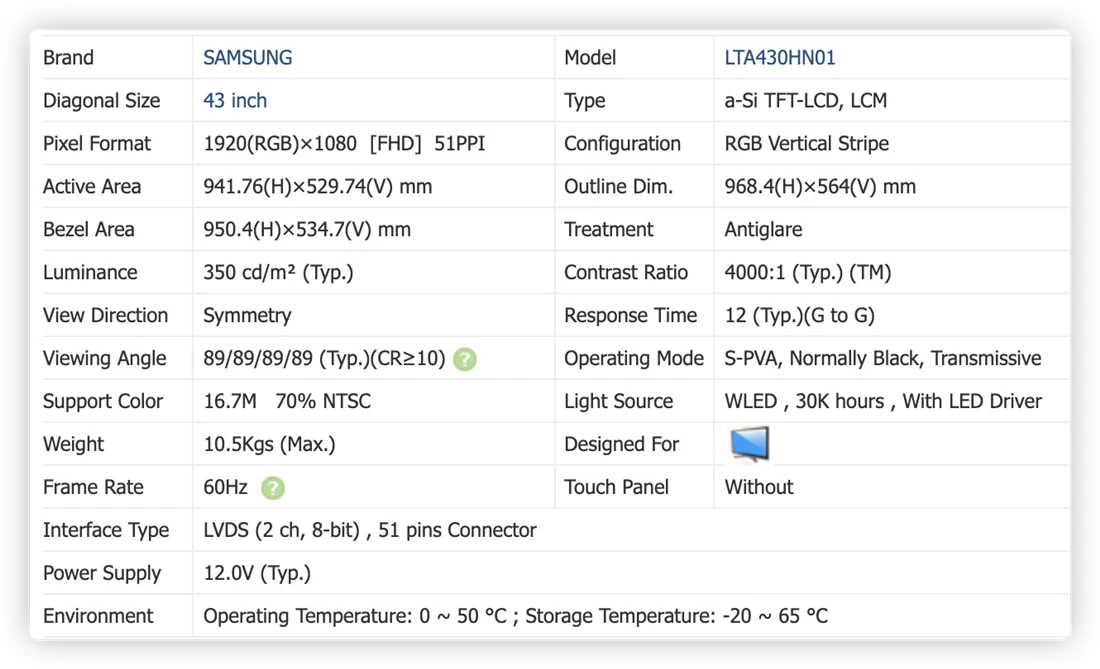The image size is (1100, 669).
Task: Click the S-PVA, Normally Black, Transmissive value
Action: pyautogui.click(x=883, y=358)
